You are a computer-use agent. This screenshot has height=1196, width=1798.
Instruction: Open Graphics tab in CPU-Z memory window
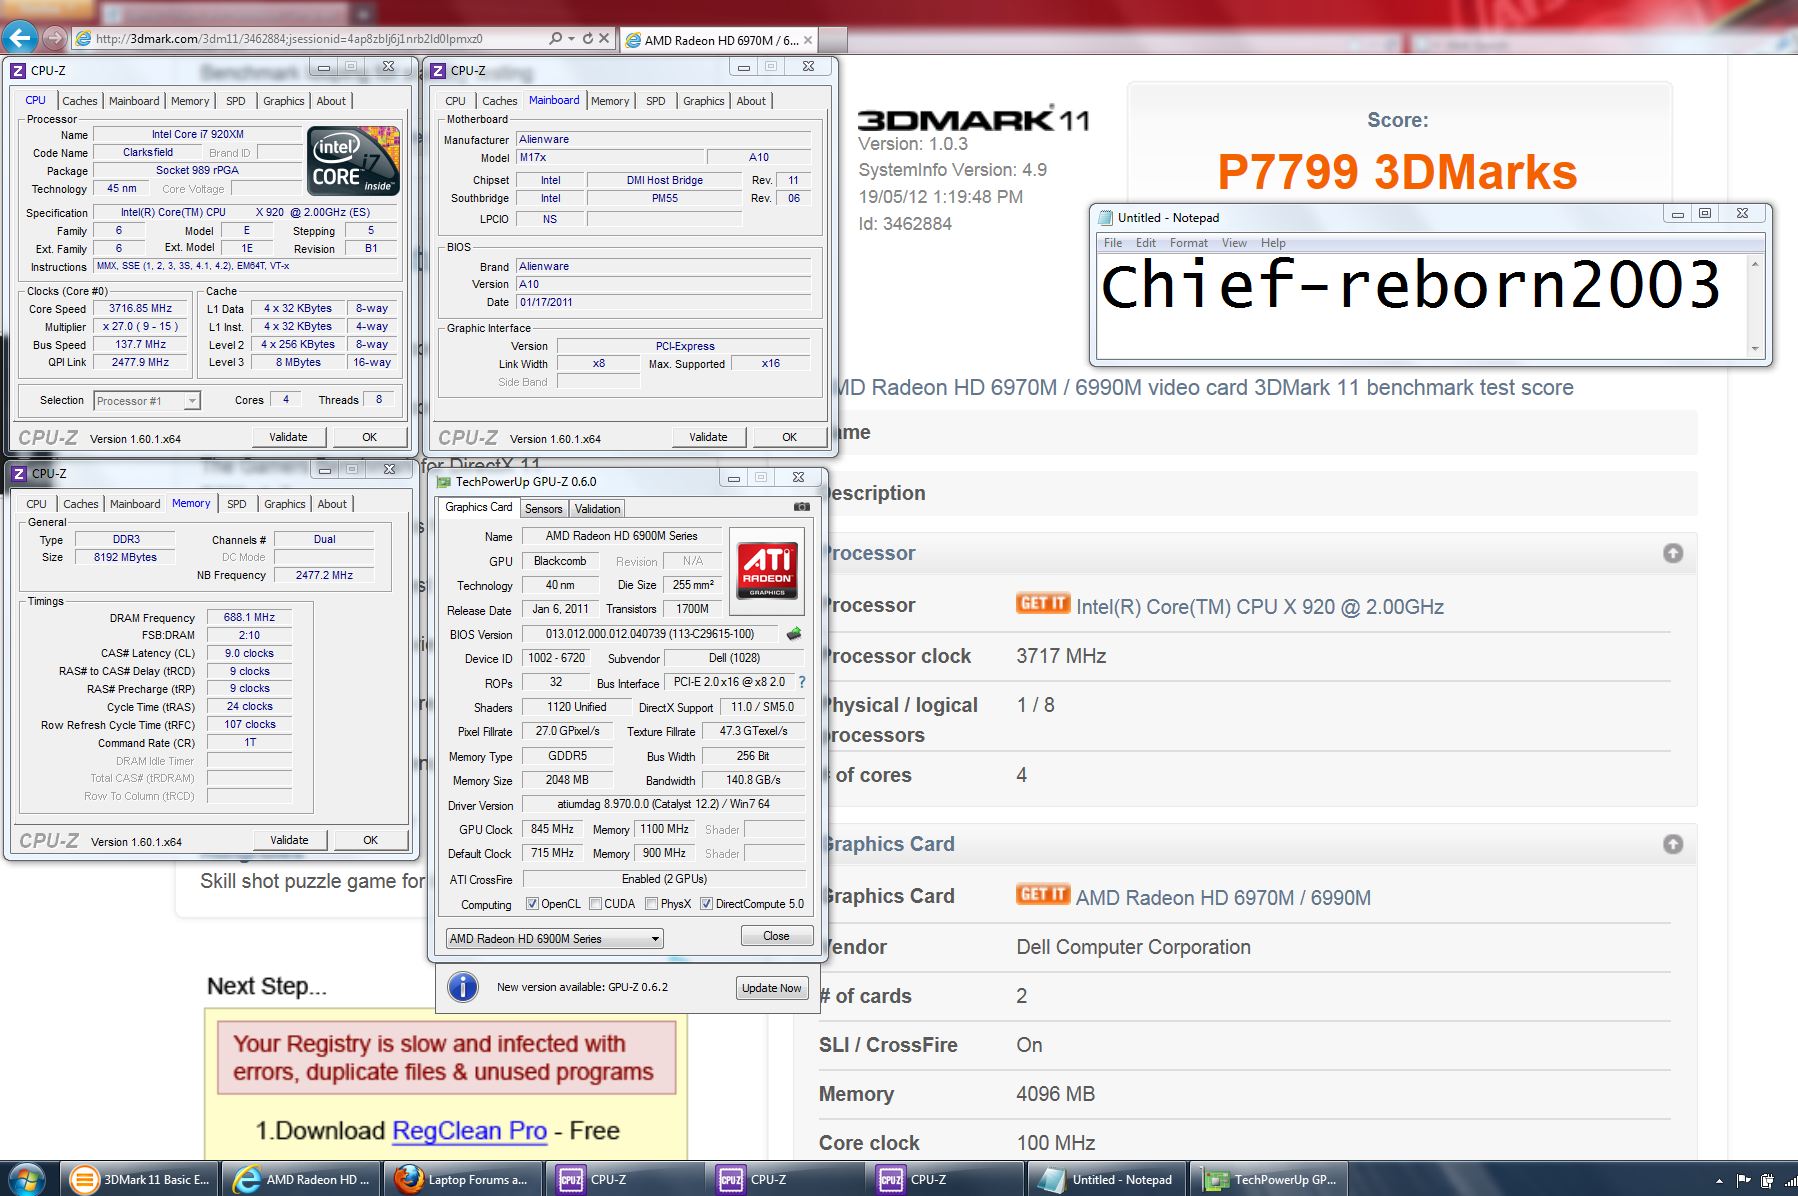coord(285,504)
